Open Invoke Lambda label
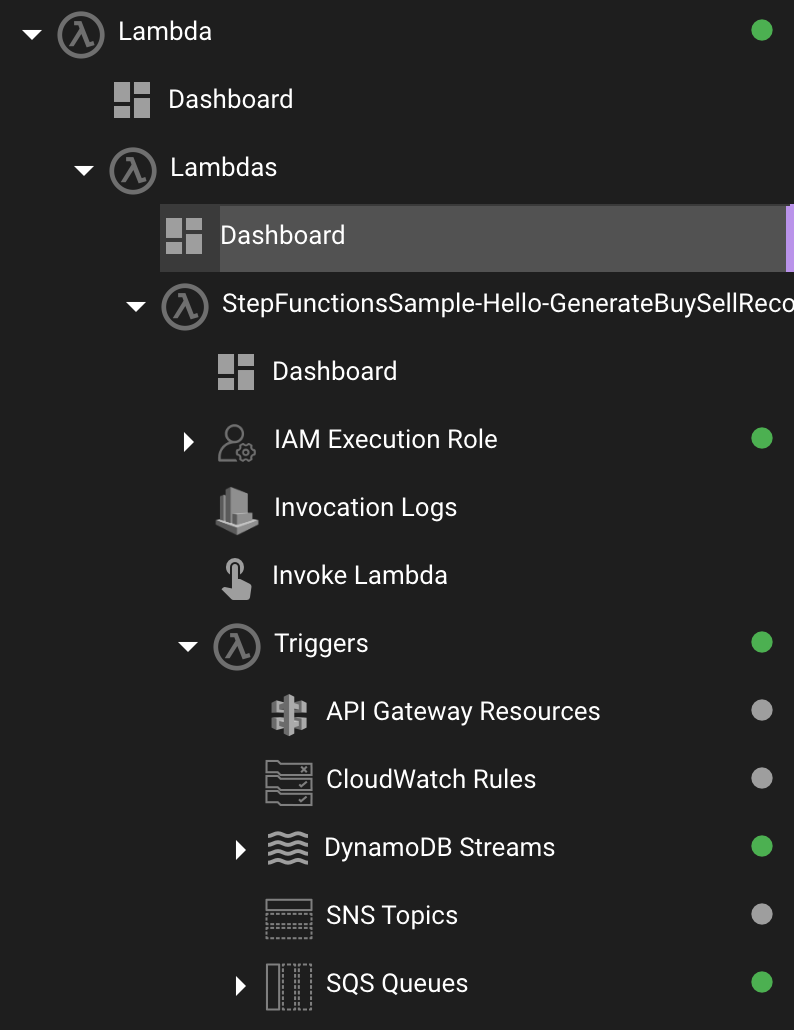This screenshot has height=1030, width=794. click(x=360, y=575)
